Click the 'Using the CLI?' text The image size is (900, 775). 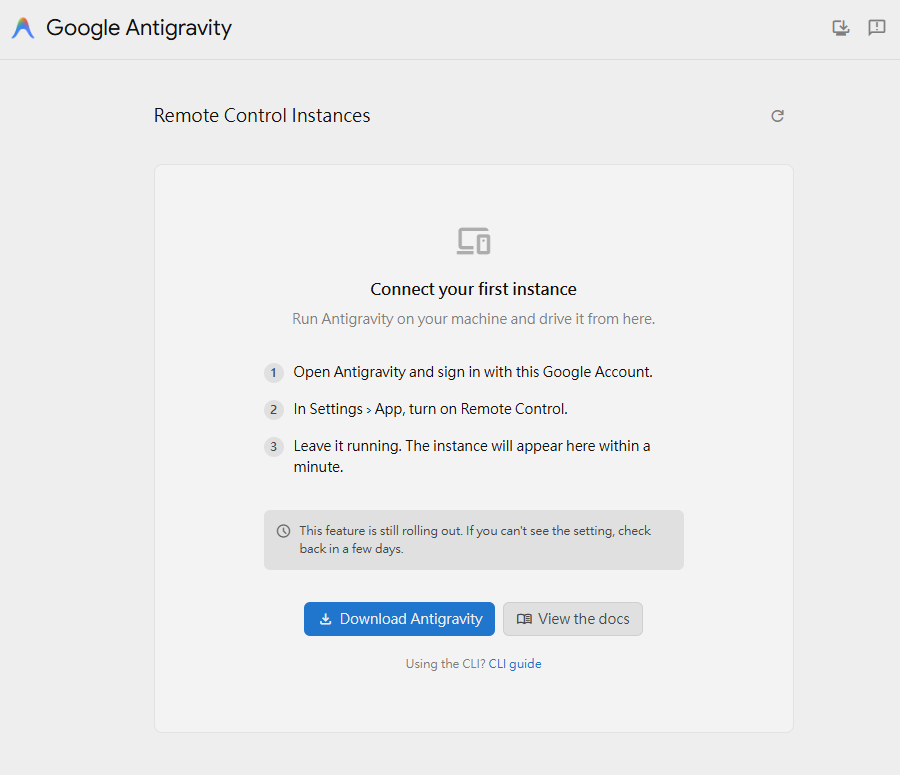coord(445,664)
